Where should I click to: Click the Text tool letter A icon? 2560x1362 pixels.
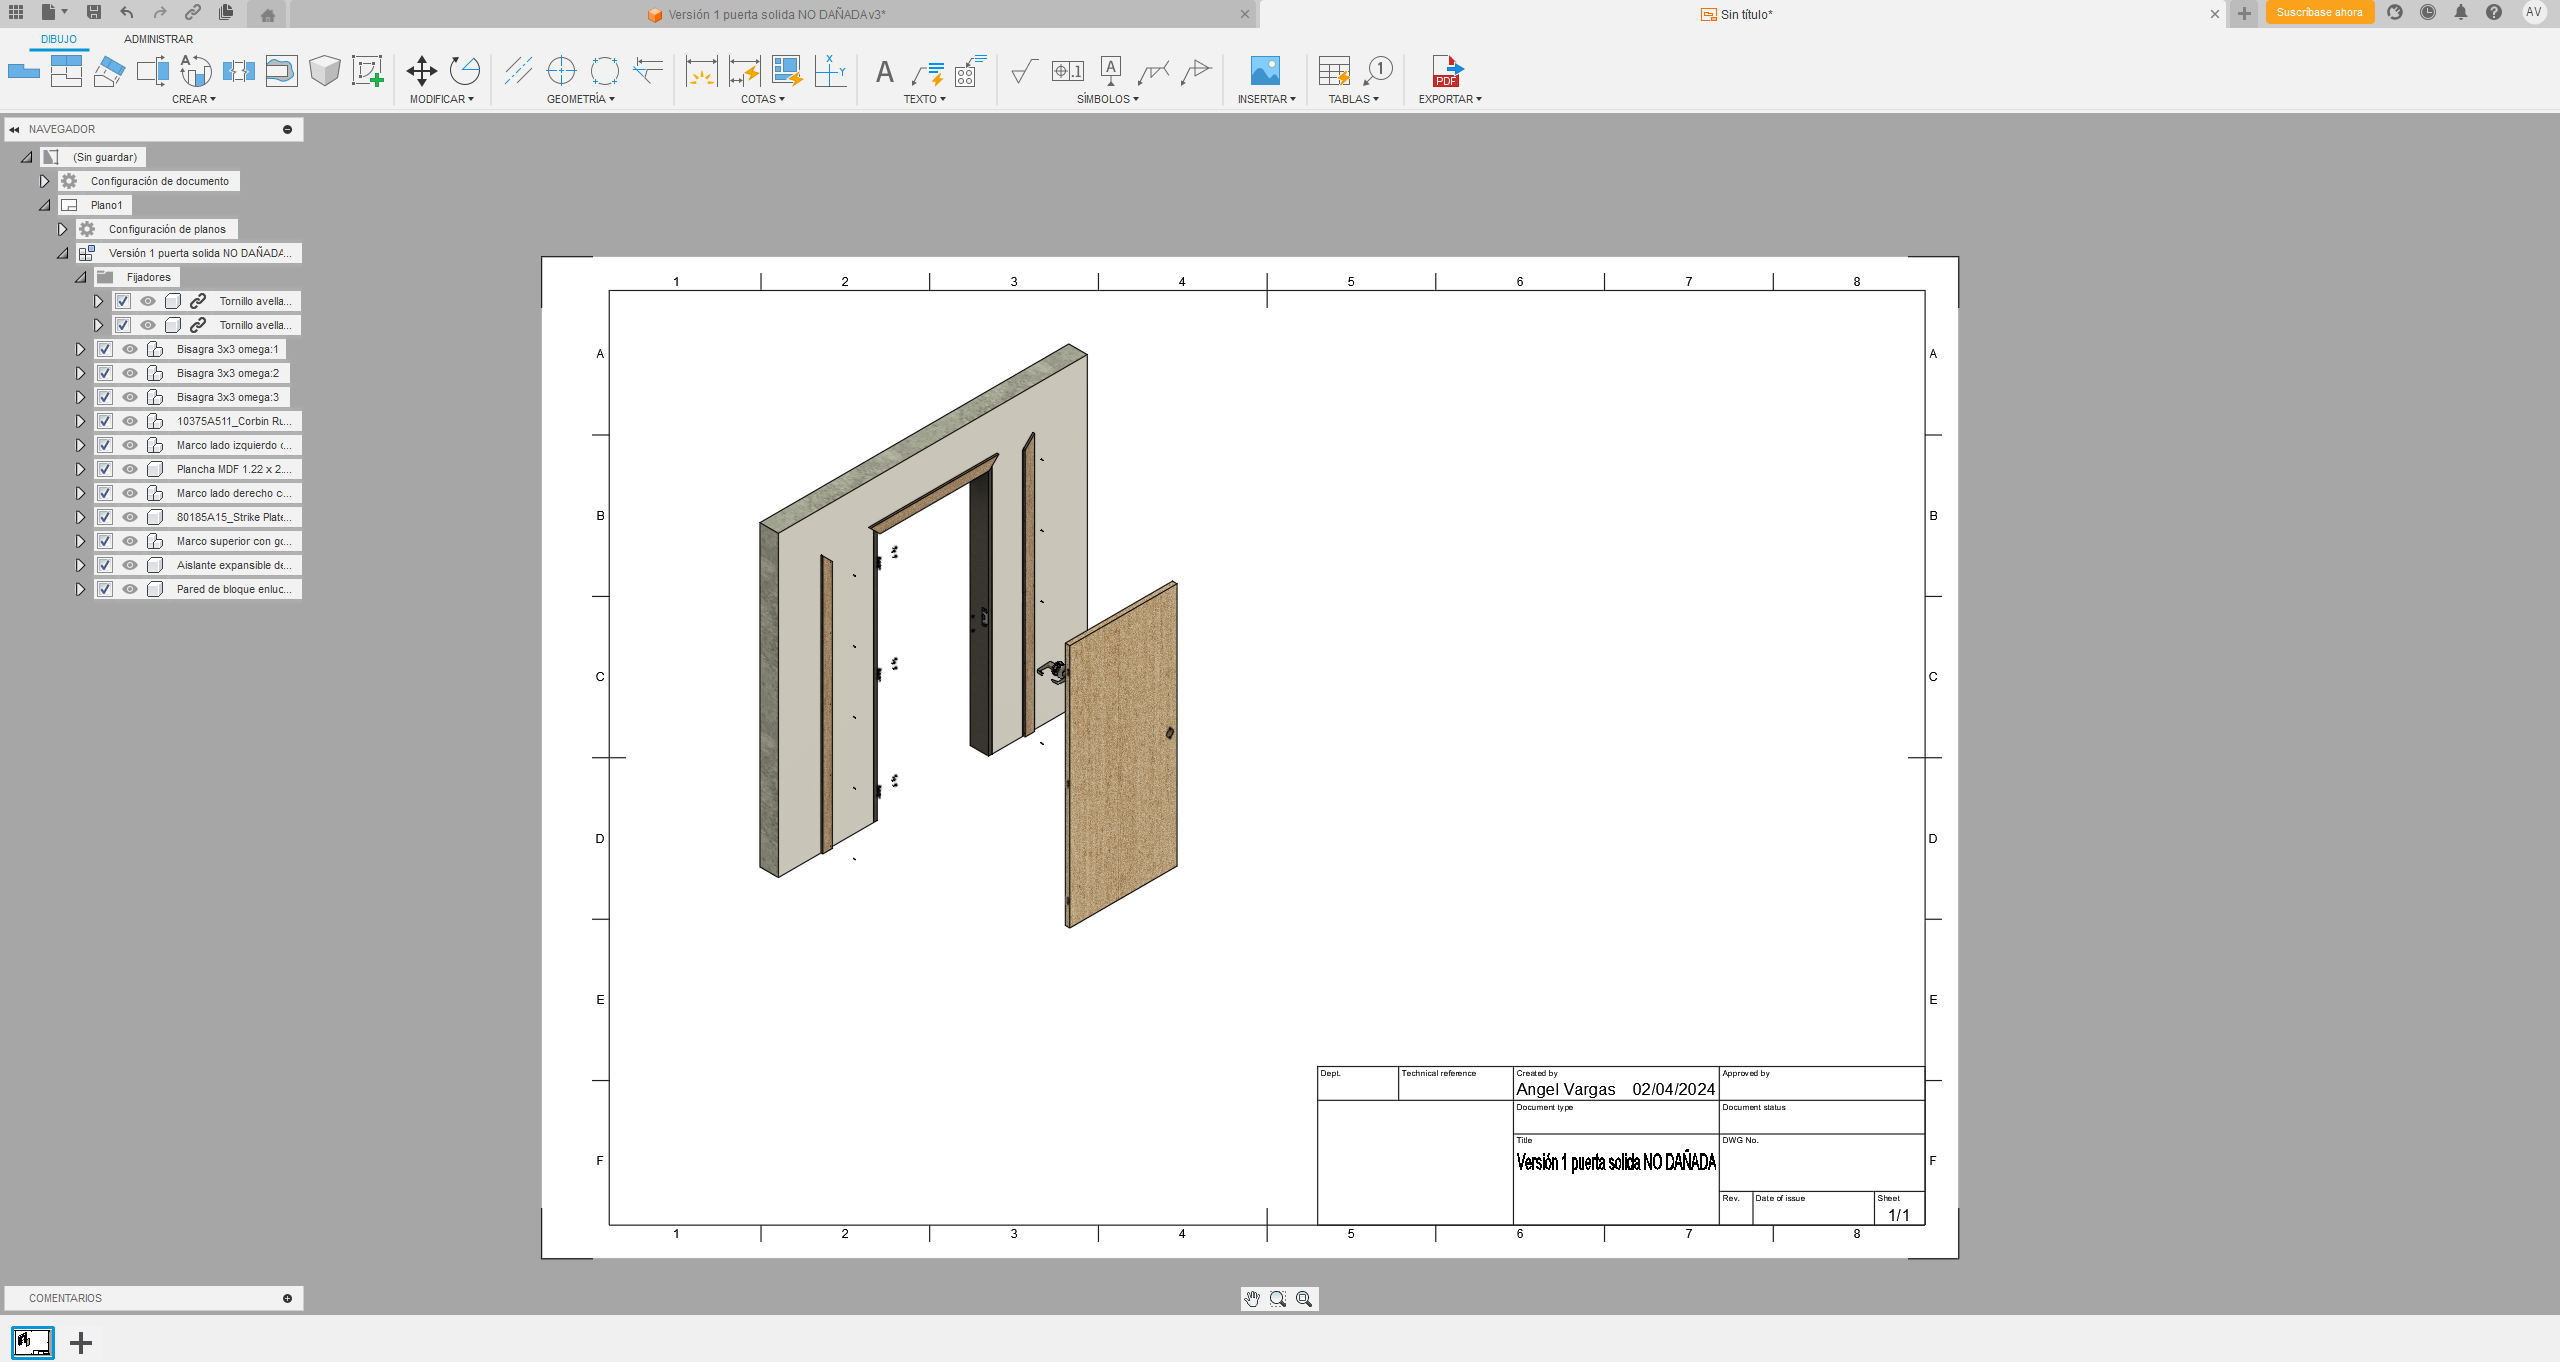tap(884, 72)
